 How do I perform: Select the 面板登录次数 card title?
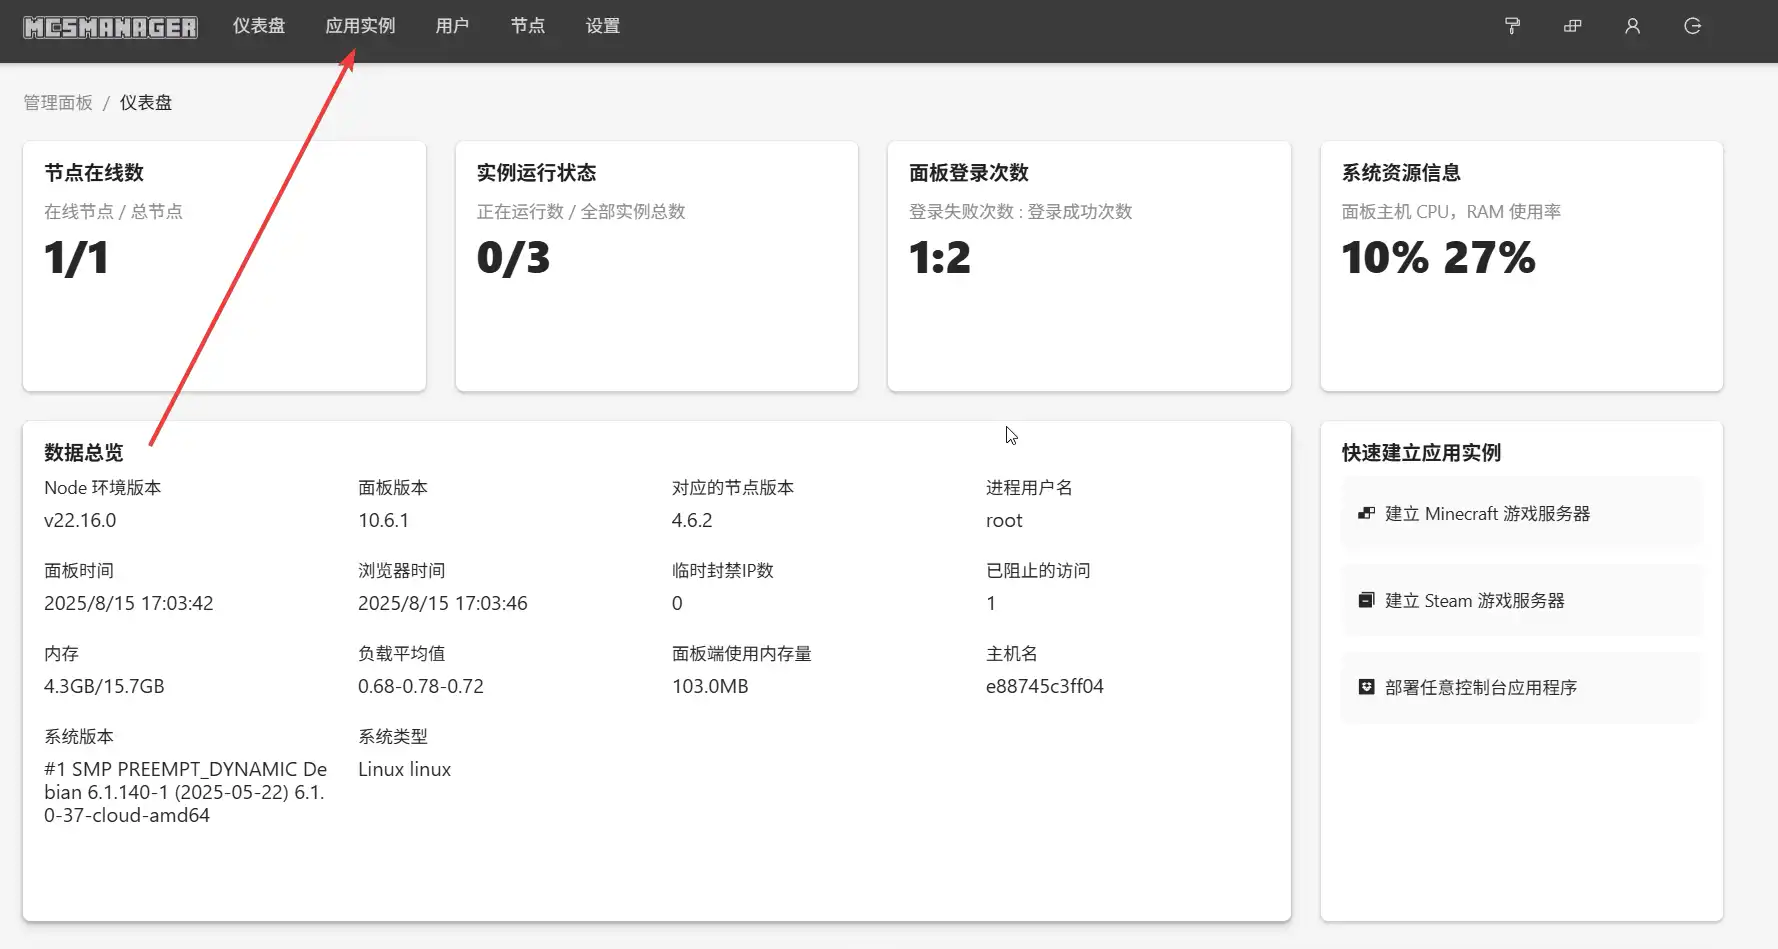pyautogui.click(x=969, y=173)
